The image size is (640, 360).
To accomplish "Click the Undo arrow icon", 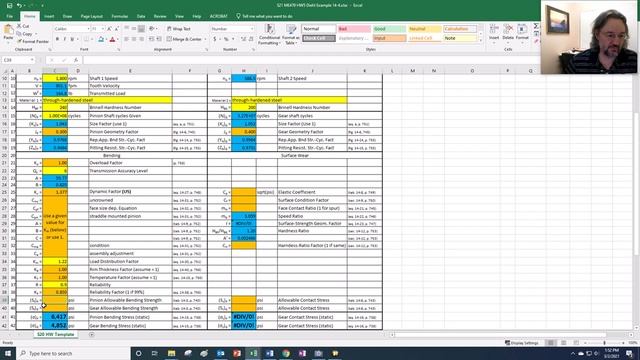I will (19, 5).
